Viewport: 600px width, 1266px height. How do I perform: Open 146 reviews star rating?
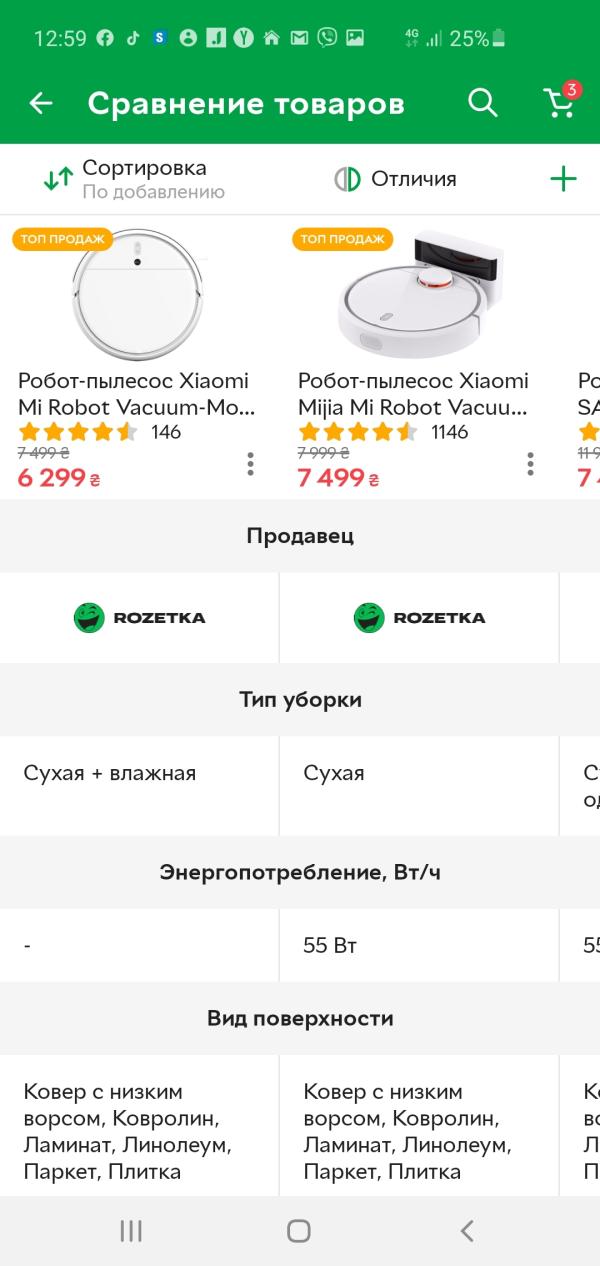(99, 432)
